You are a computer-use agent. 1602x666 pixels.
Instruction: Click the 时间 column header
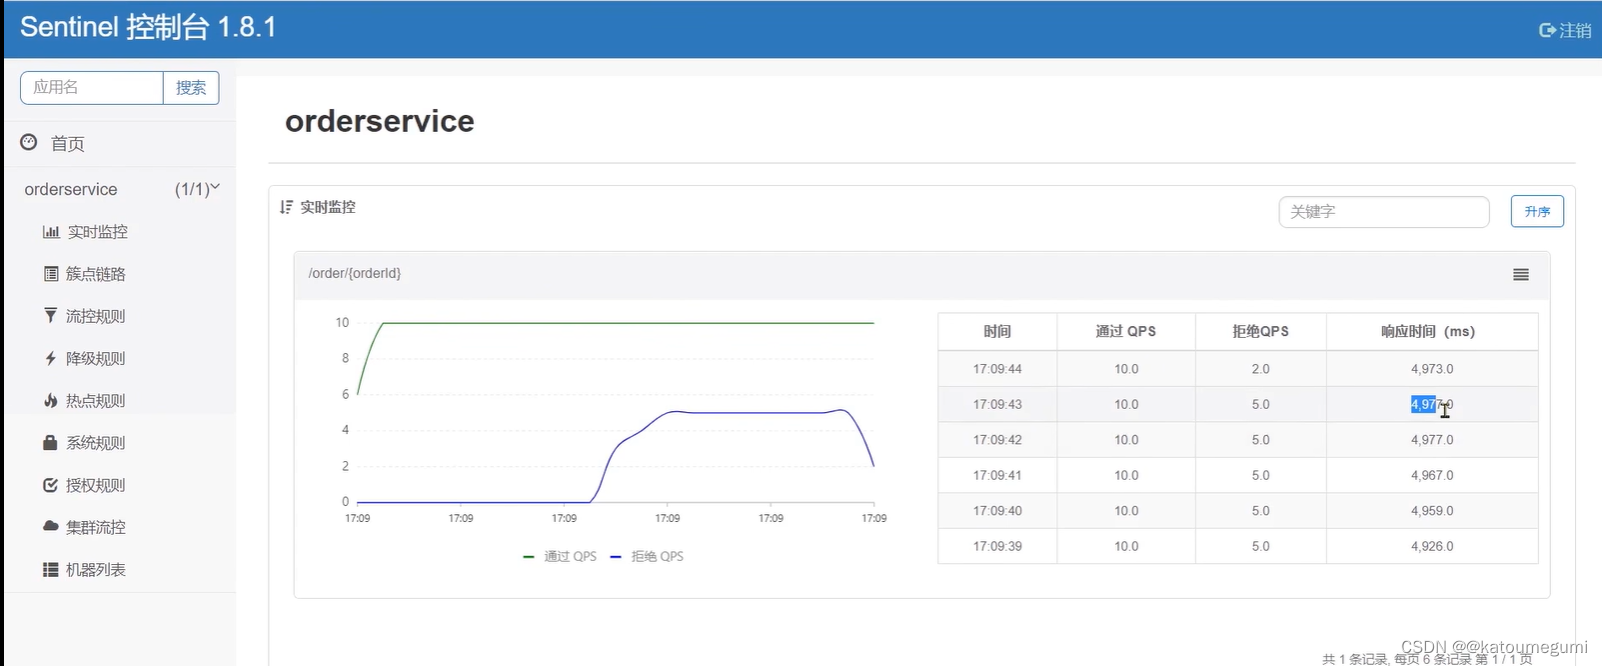997,331
